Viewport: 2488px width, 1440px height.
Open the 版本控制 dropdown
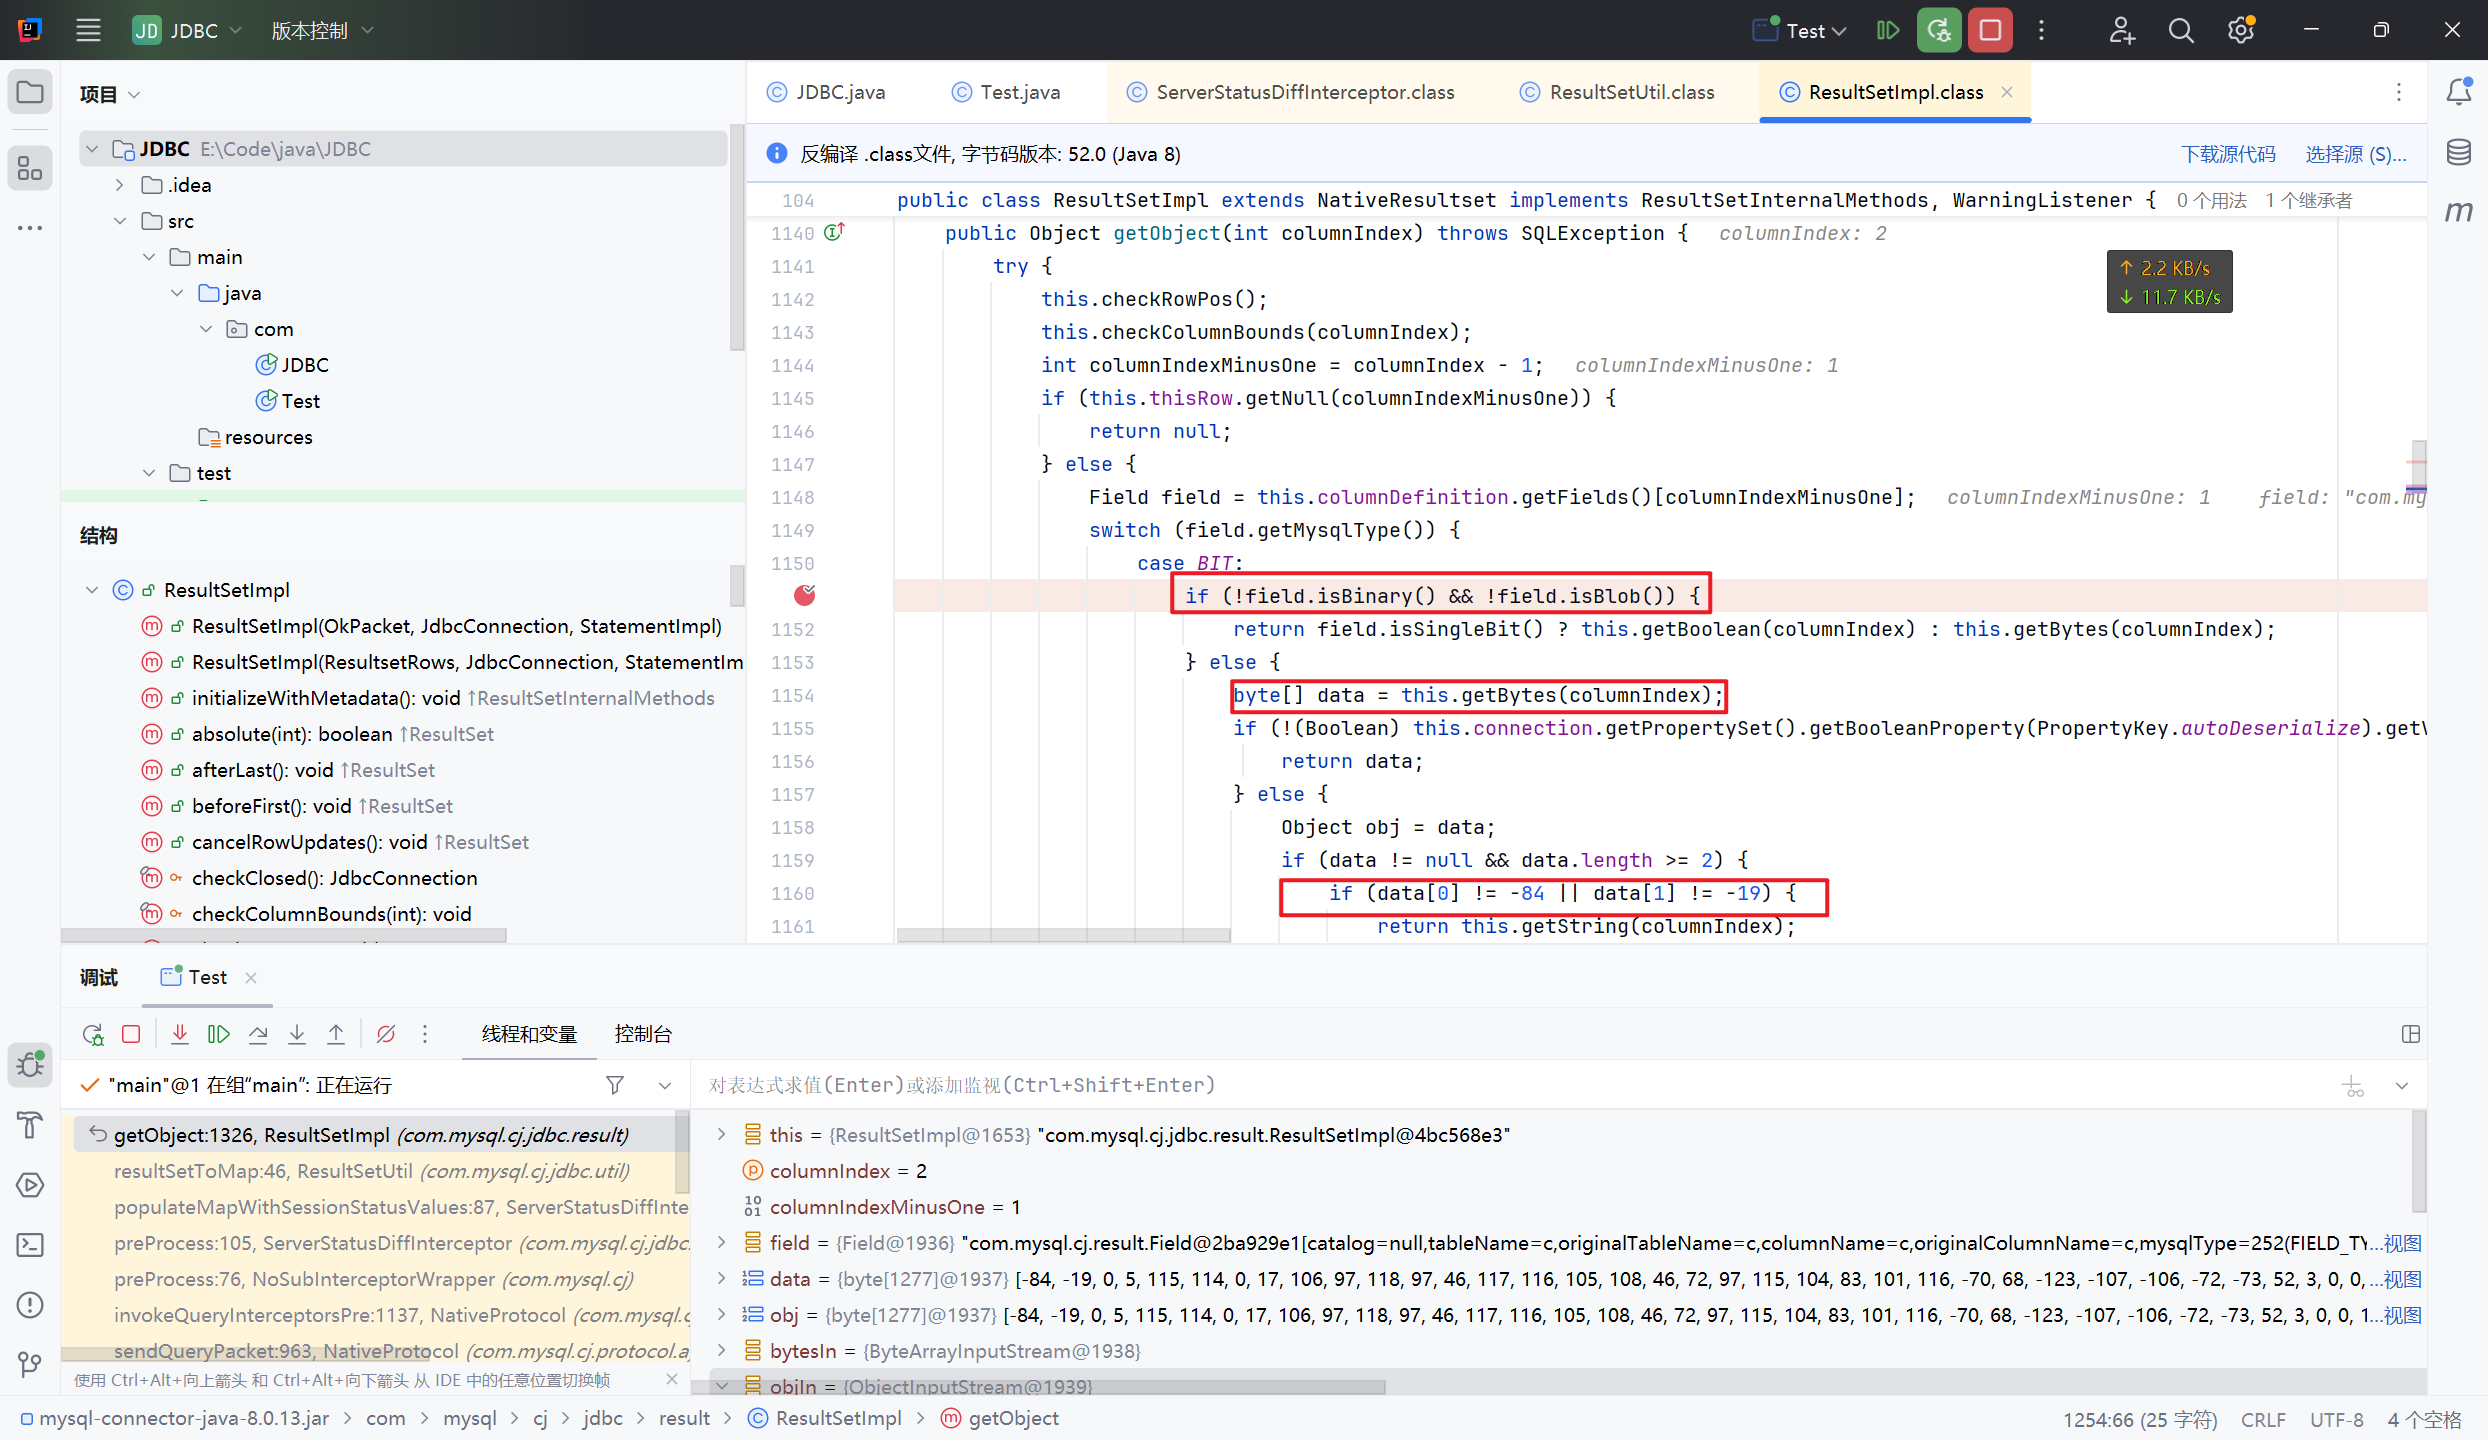coord(322,30)
